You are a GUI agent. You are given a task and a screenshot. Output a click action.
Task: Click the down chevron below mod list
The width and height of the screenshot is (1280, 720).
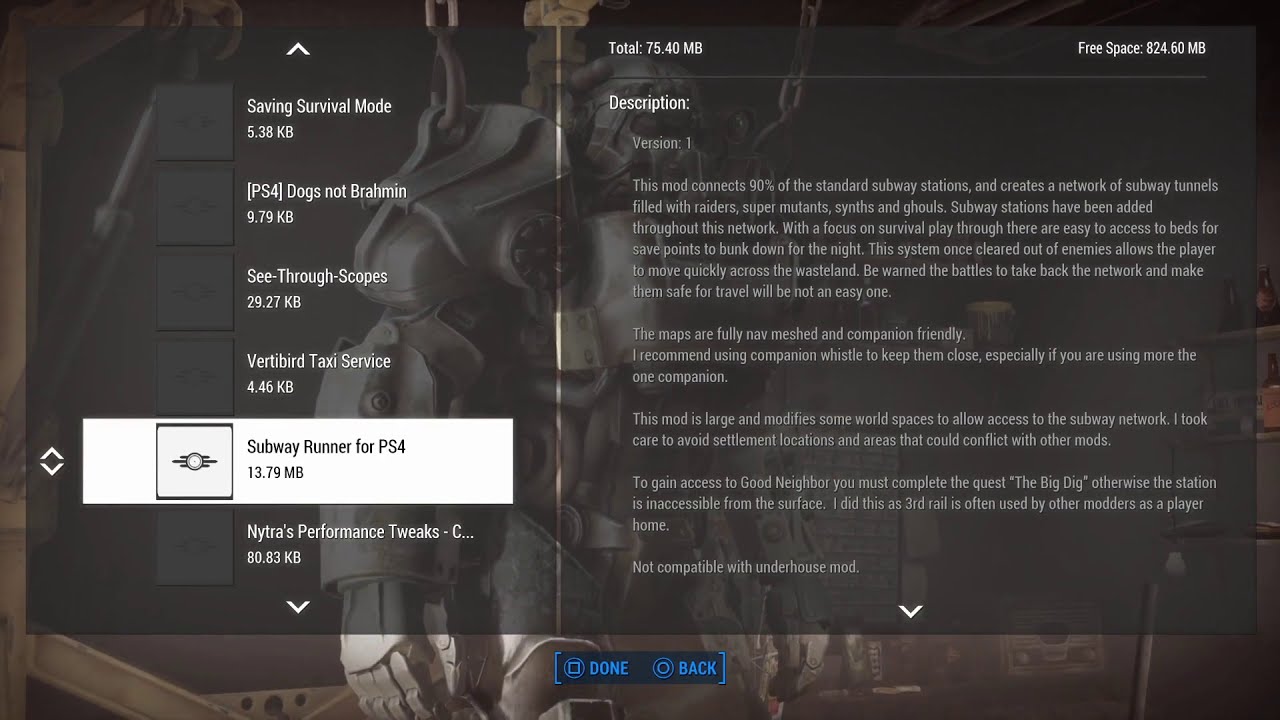[298, 606]
